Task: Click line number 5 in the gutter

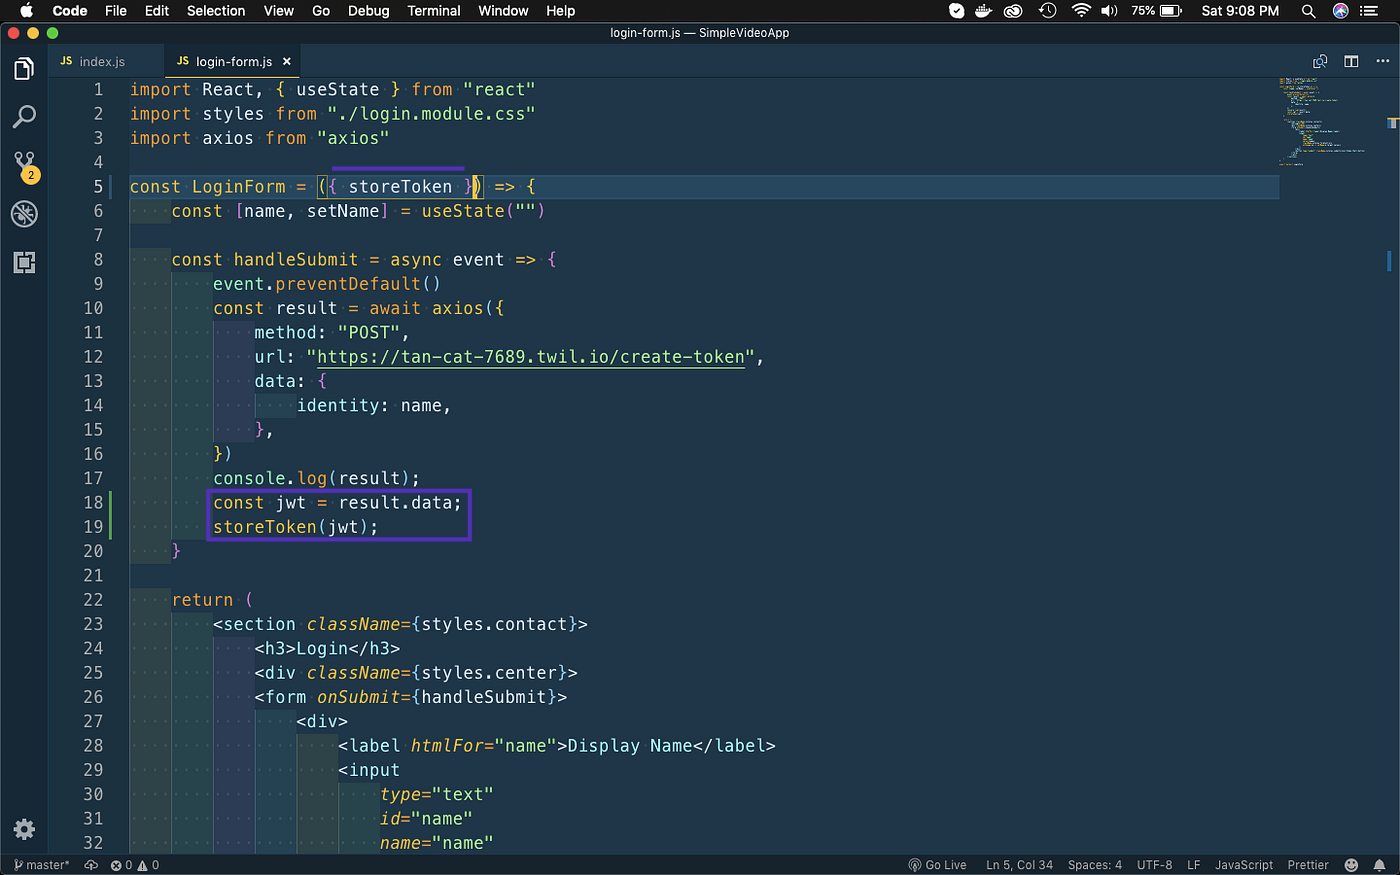Action: tap(98, 186)
